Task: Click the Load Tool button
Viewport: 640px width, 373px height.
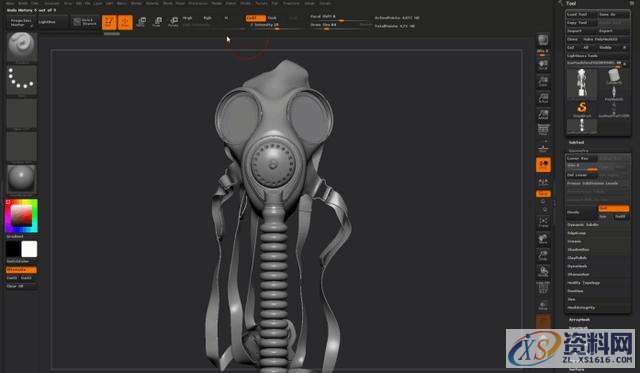Action: (x=582, y=14)
